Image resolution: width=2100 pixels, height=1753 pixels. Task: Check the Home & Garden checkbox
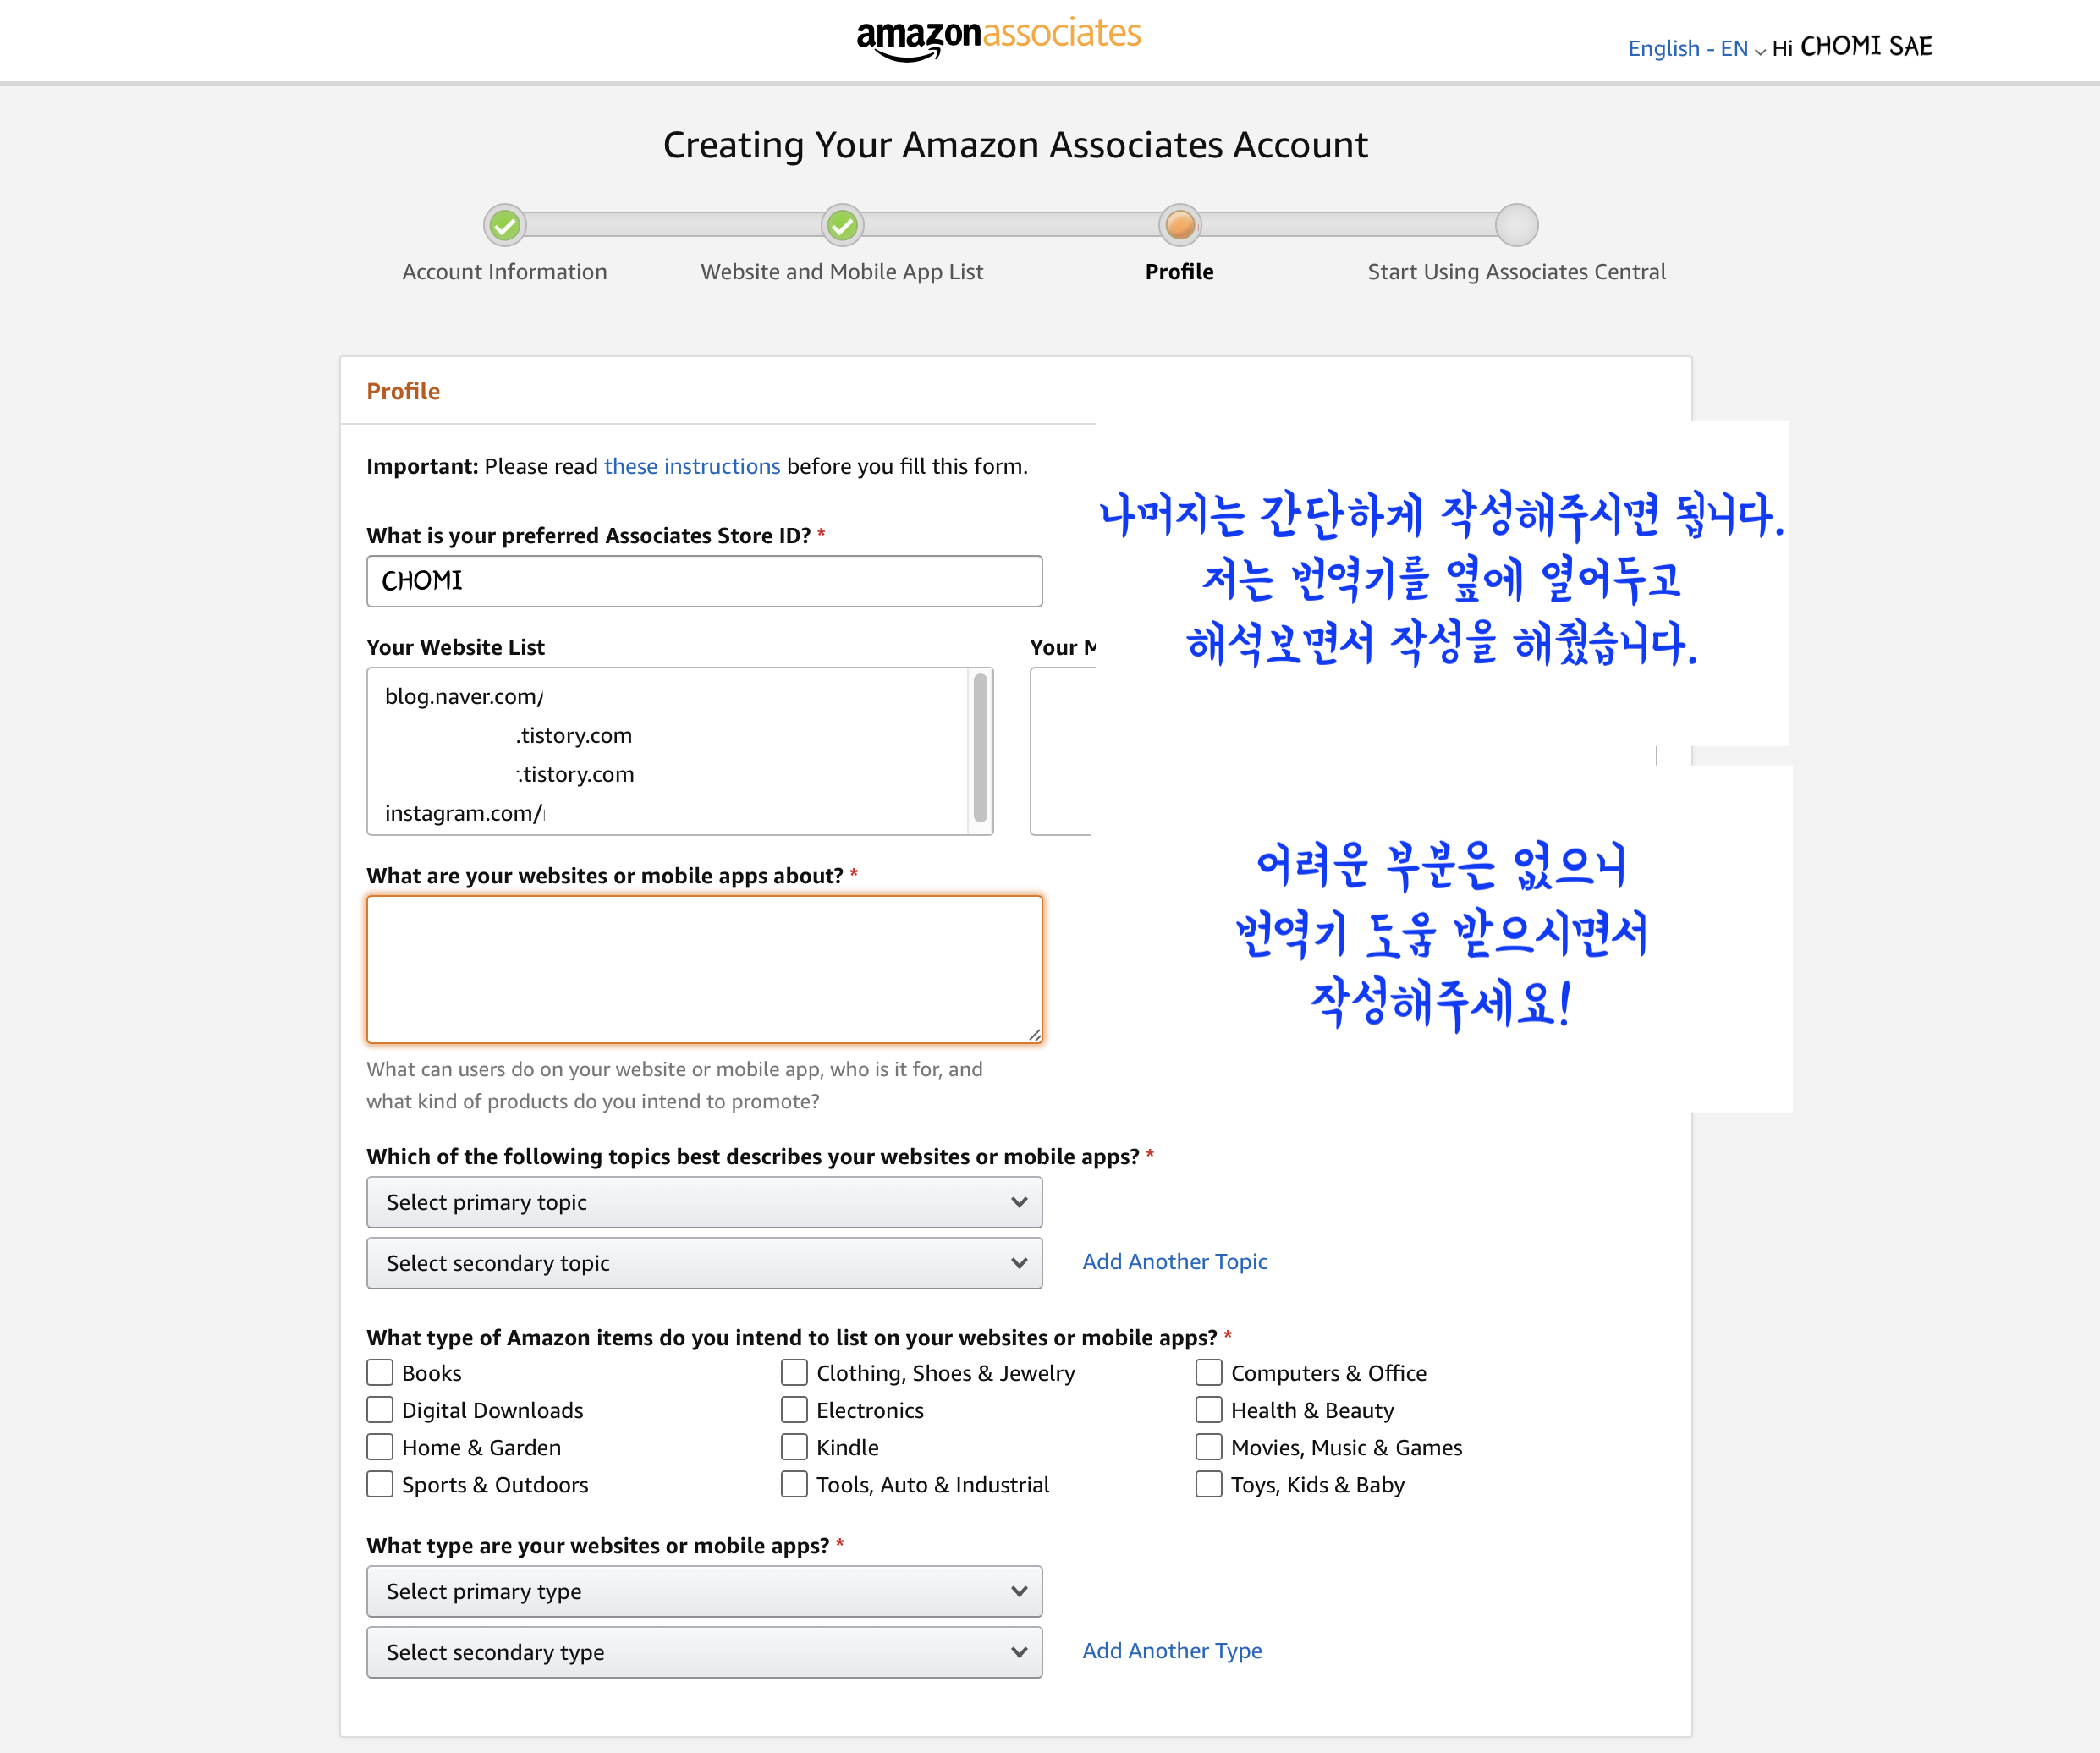point(380,1447)
